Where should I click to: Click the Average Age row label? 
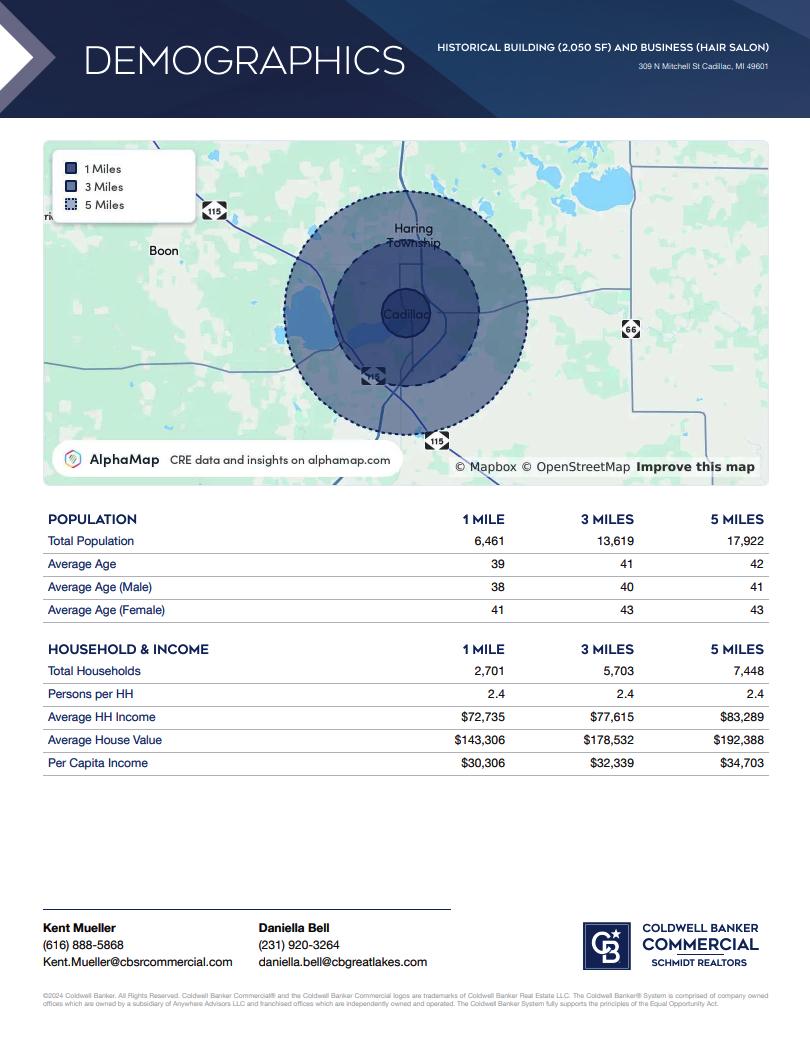point(82,564)
